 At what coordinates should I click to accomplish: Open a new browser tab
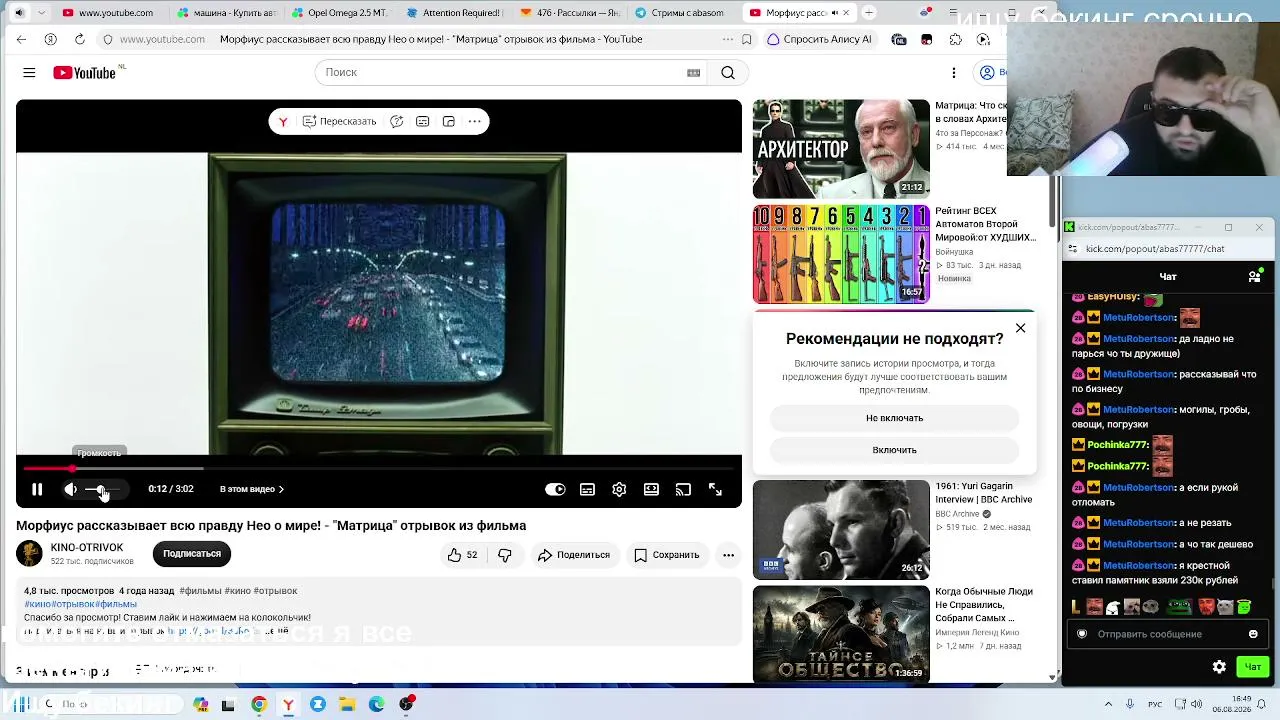coord(869,13)
